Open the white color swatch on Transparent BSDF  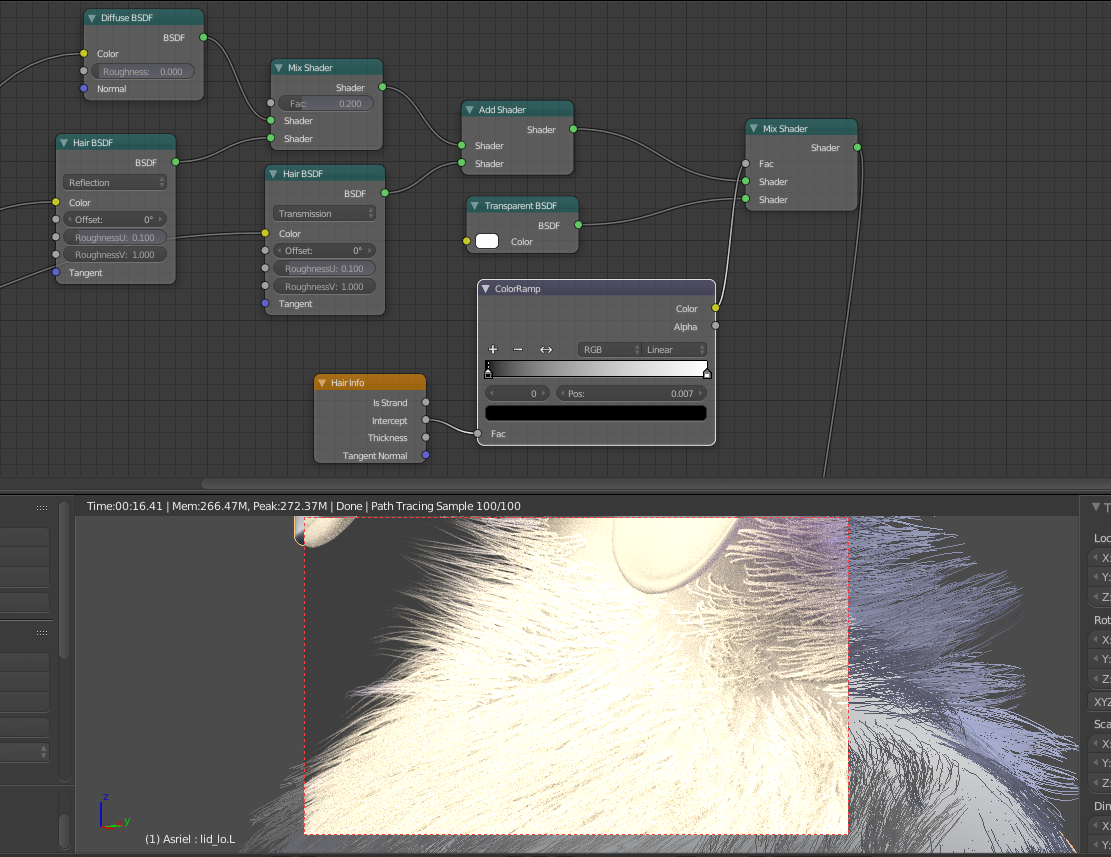coord(487,241)
